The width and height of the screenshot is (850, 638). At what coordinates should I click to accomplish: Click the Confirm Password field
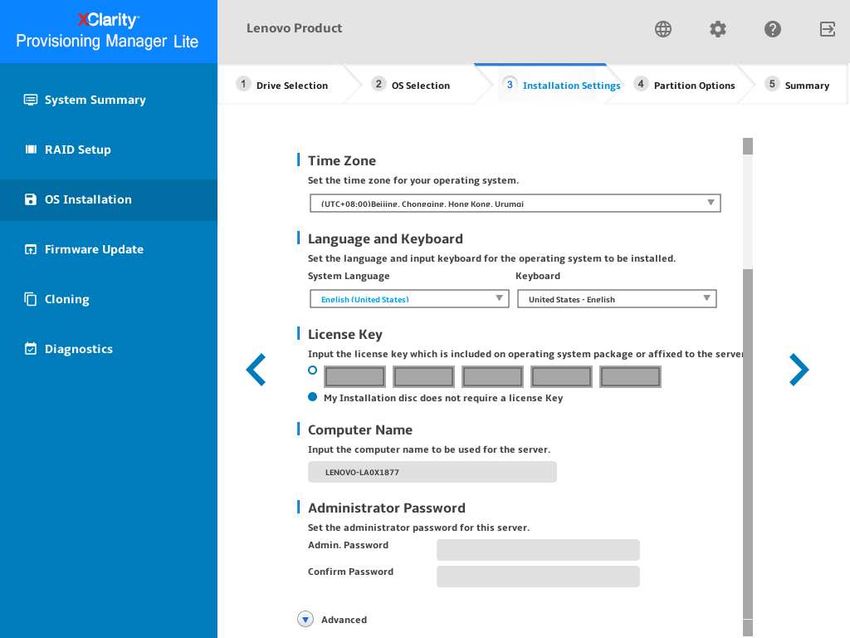pos(538,577)
